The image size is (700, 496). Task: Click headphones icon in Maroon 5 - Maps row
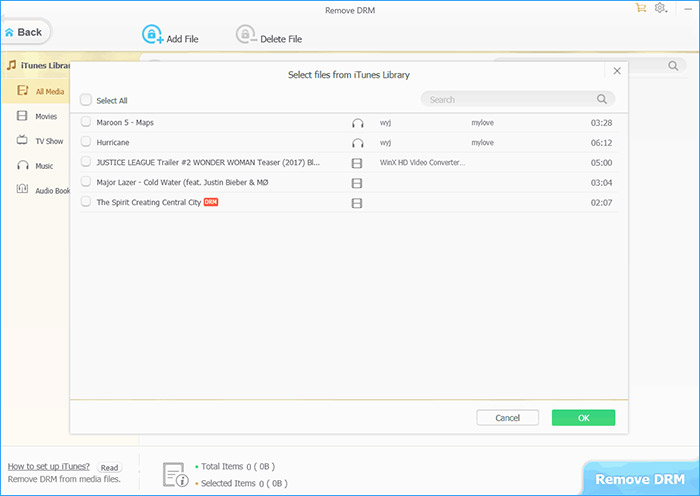click(x=358, y=123)
